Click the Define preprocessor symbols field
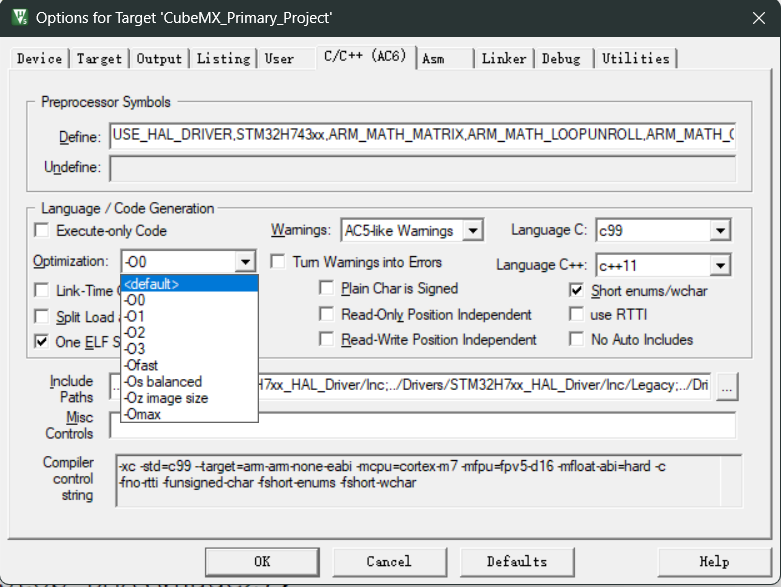781x587 pixels. point(422,135)
